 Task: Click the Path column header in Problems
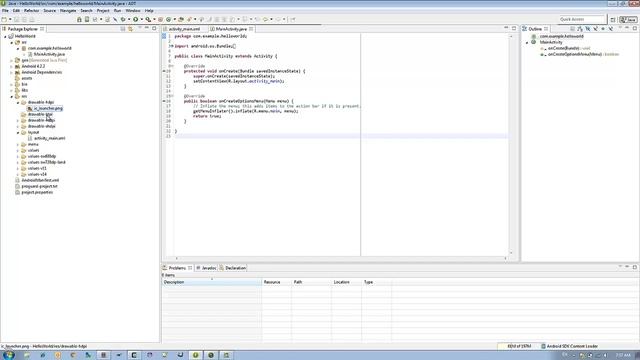pos(311,282)
